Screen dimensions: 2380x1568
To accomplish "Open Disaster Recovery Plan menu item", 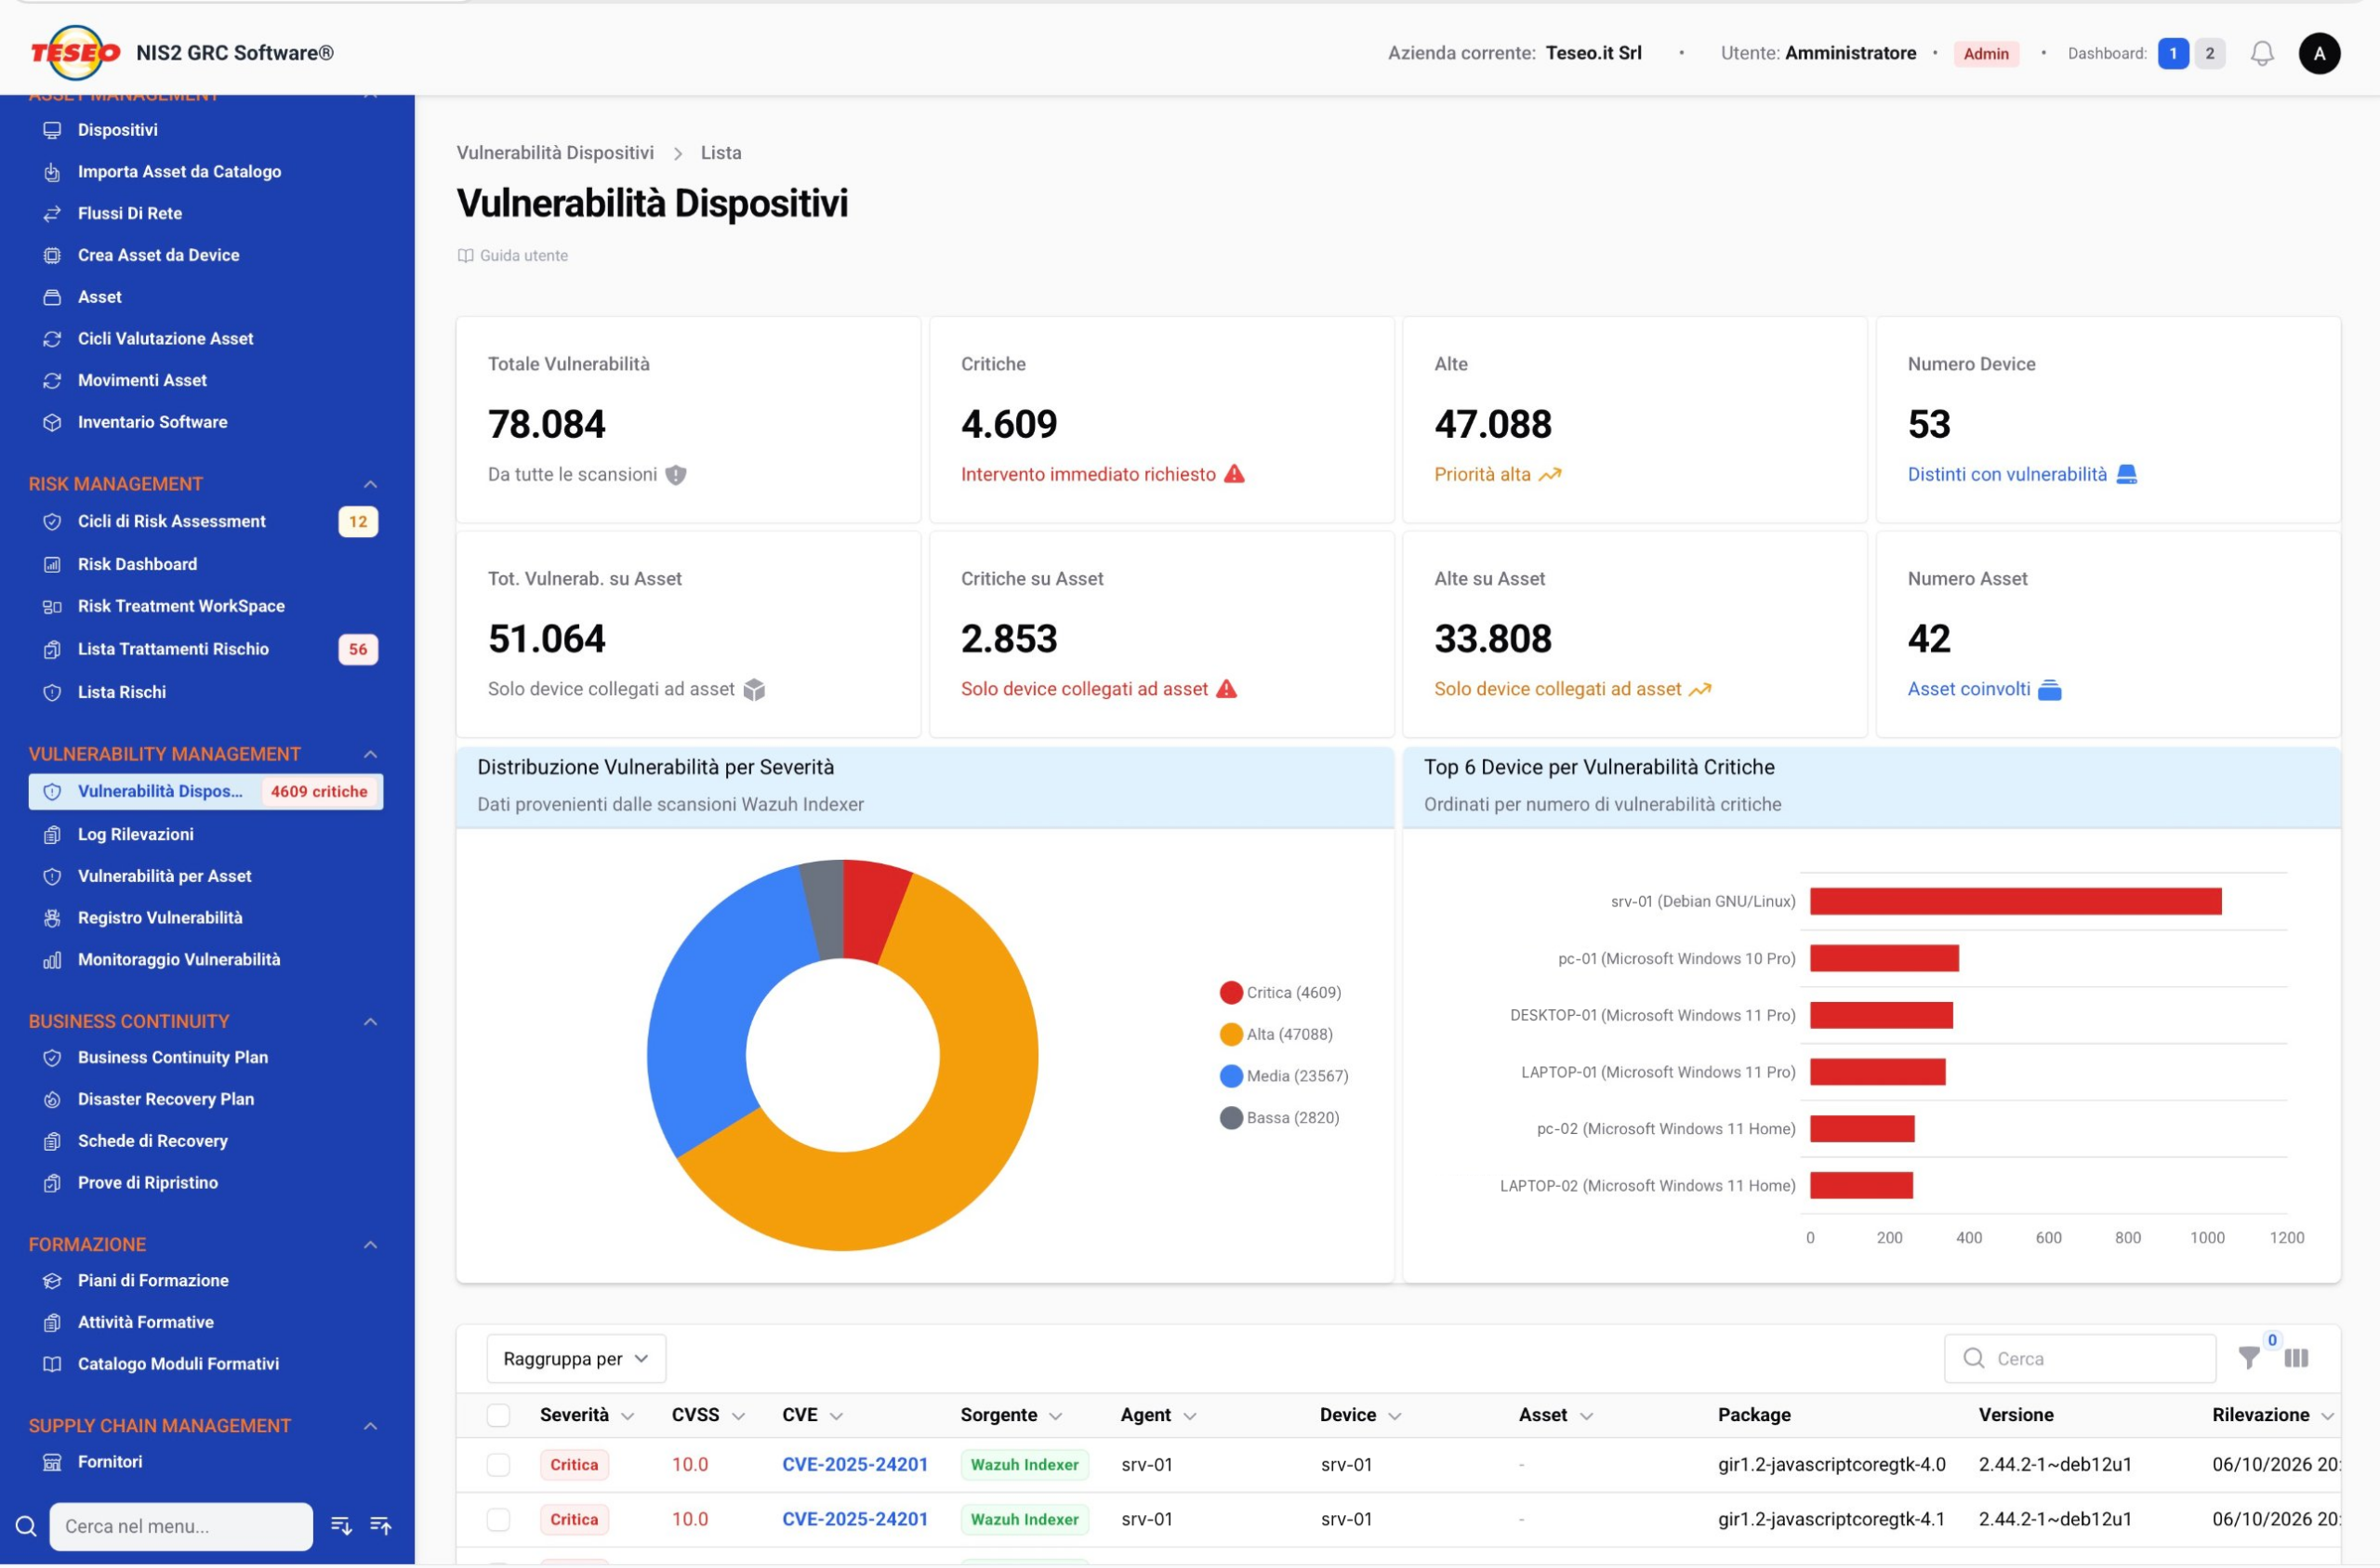I will (205, 1099).
